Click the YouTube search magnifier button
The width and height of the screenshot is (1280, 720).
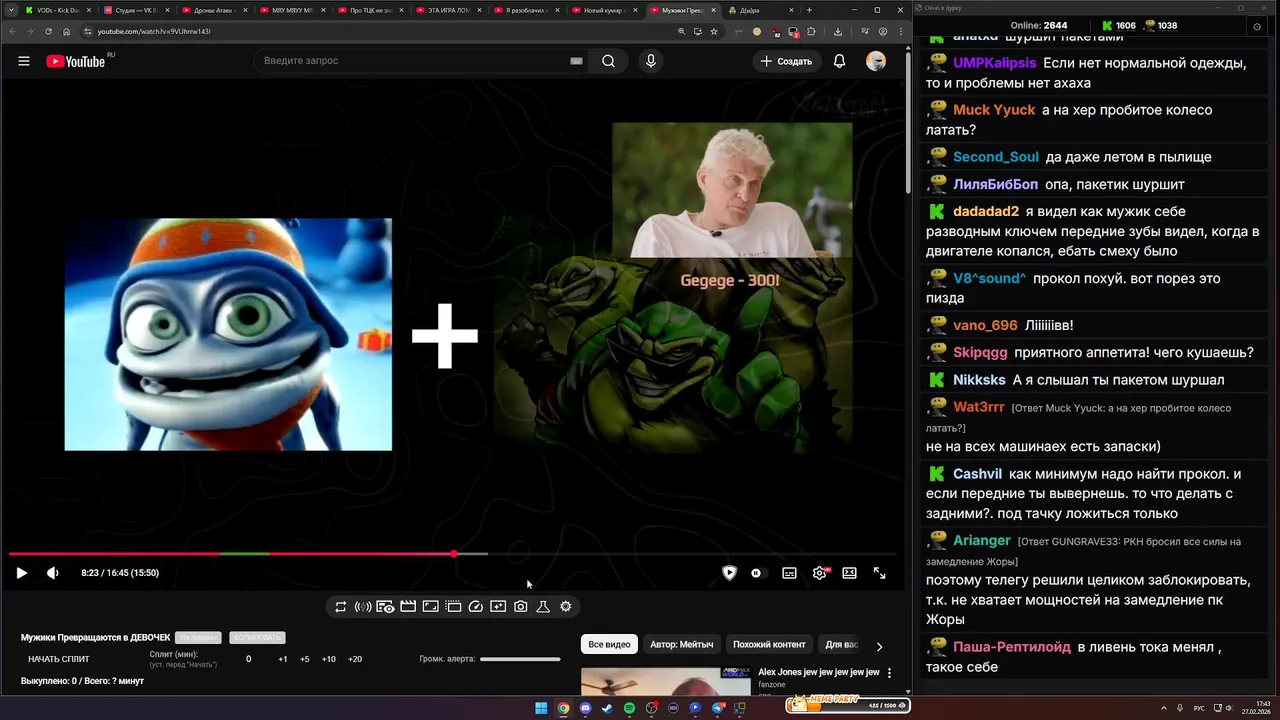pyautogui.click(x=608, y=61)
